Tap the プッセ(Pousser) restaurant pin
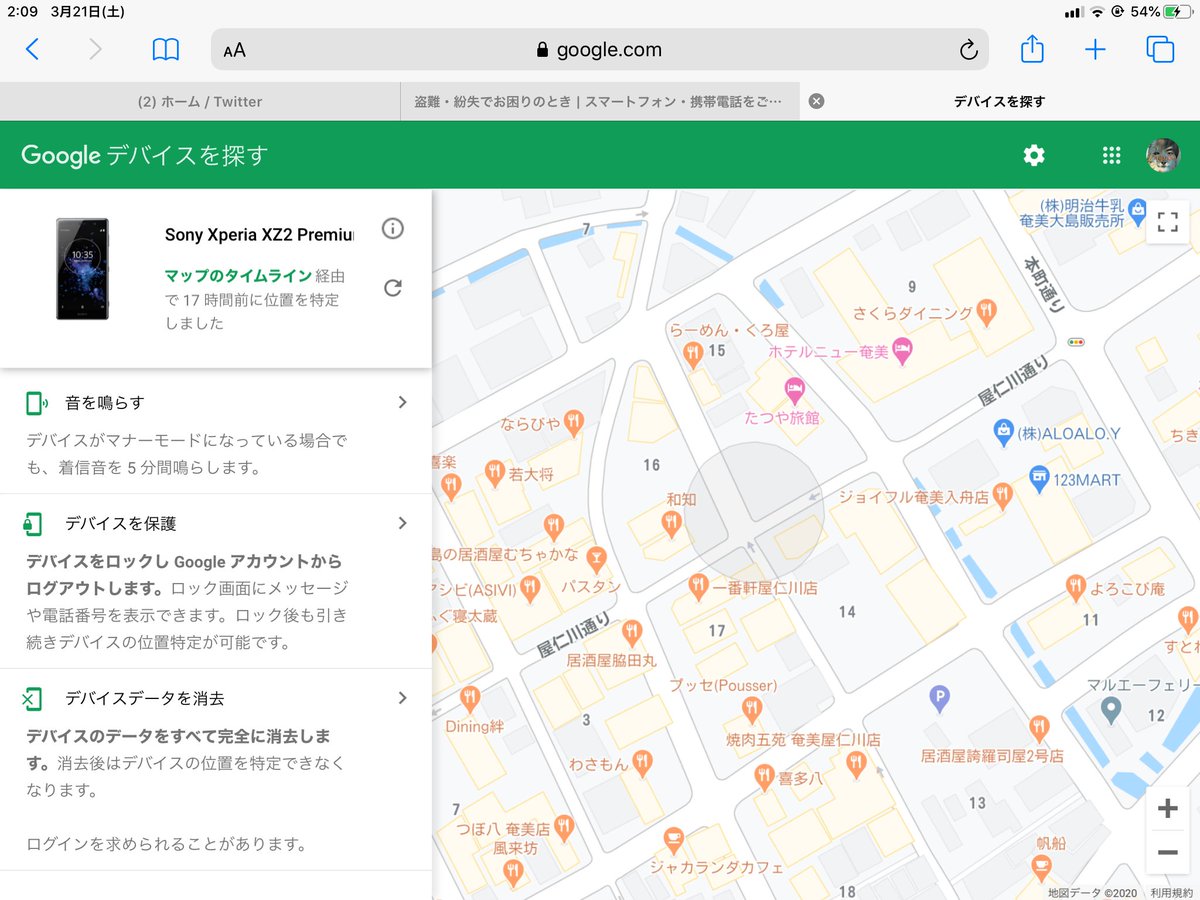The width and height of the screenshot is (1200, 900). (x=752, y=710)
